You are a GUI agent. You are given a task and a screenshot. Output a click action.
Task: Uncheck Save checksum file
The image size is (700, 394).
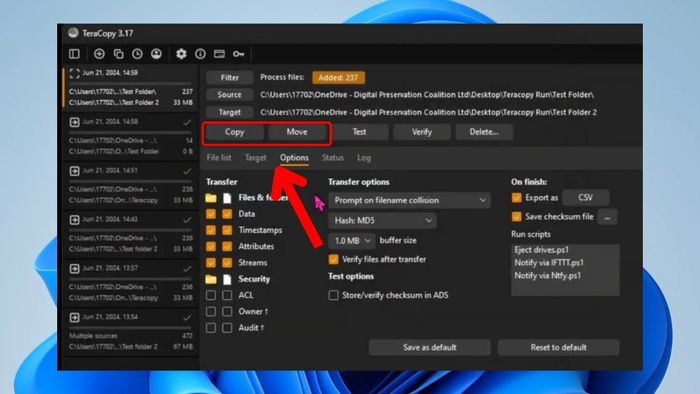coord(517,216)
